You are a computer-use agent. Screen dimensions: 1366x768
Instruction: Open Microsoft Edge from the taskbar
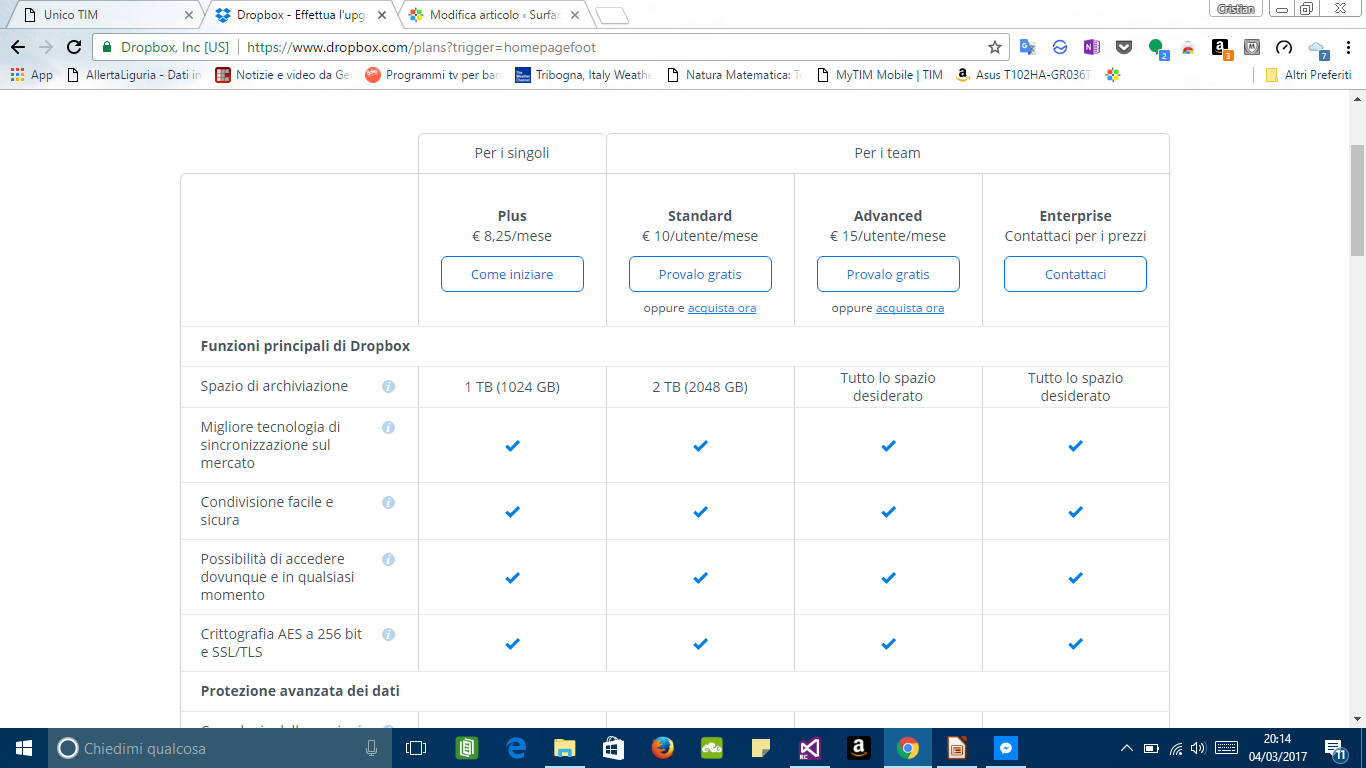pos(516,748)
